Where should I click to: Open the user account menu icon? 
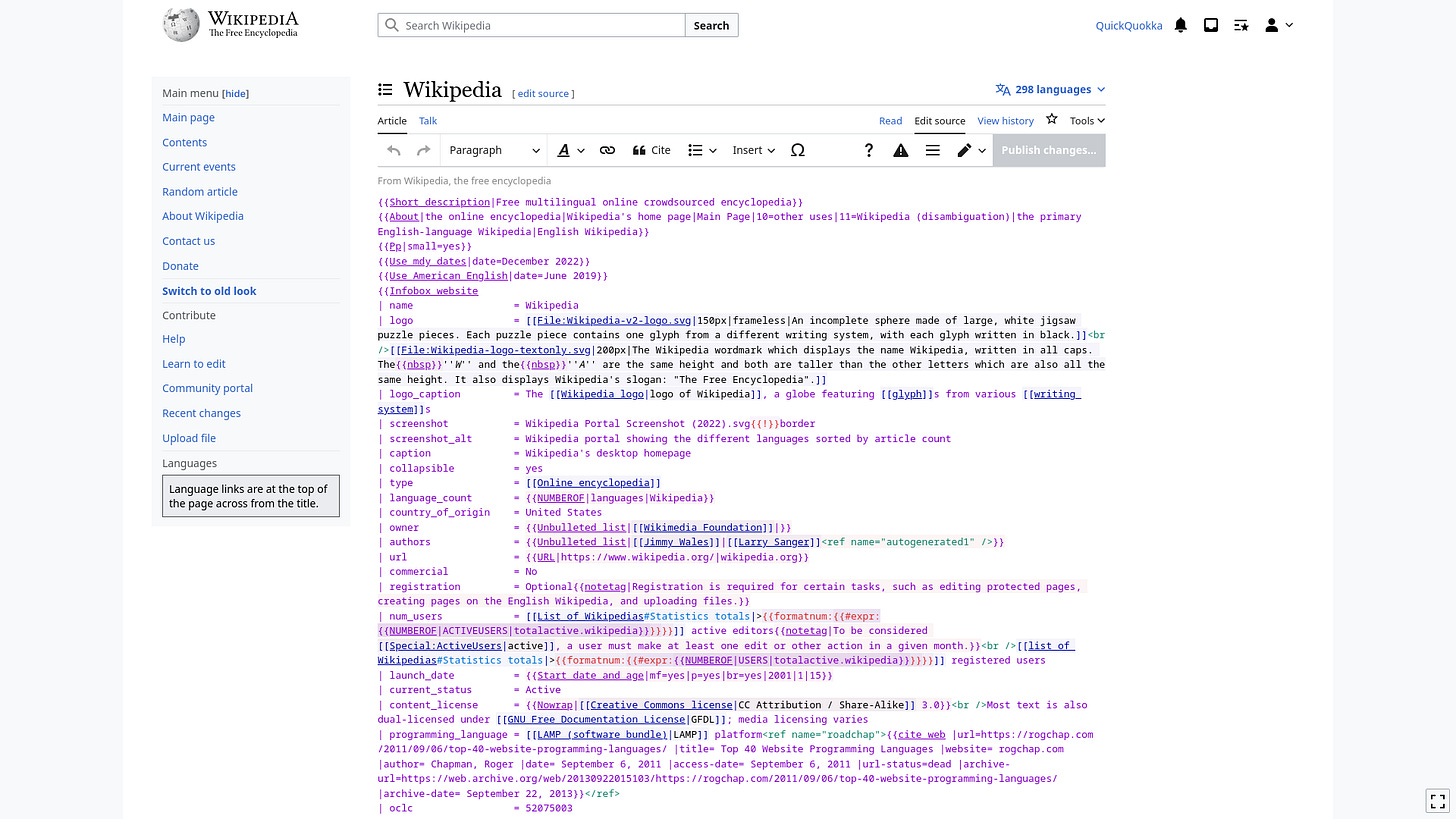(1279, 25)
